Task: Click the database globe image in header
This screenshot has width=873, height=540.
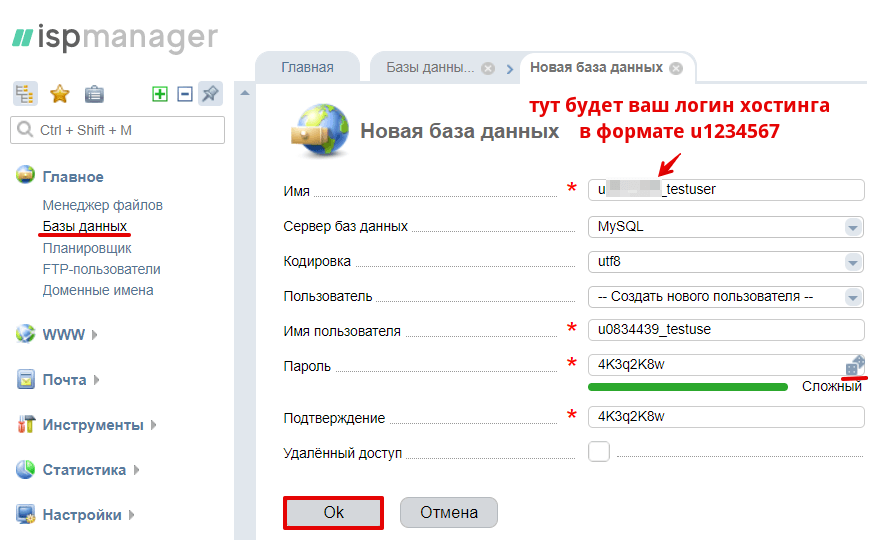Action: [x=320, y=130]
